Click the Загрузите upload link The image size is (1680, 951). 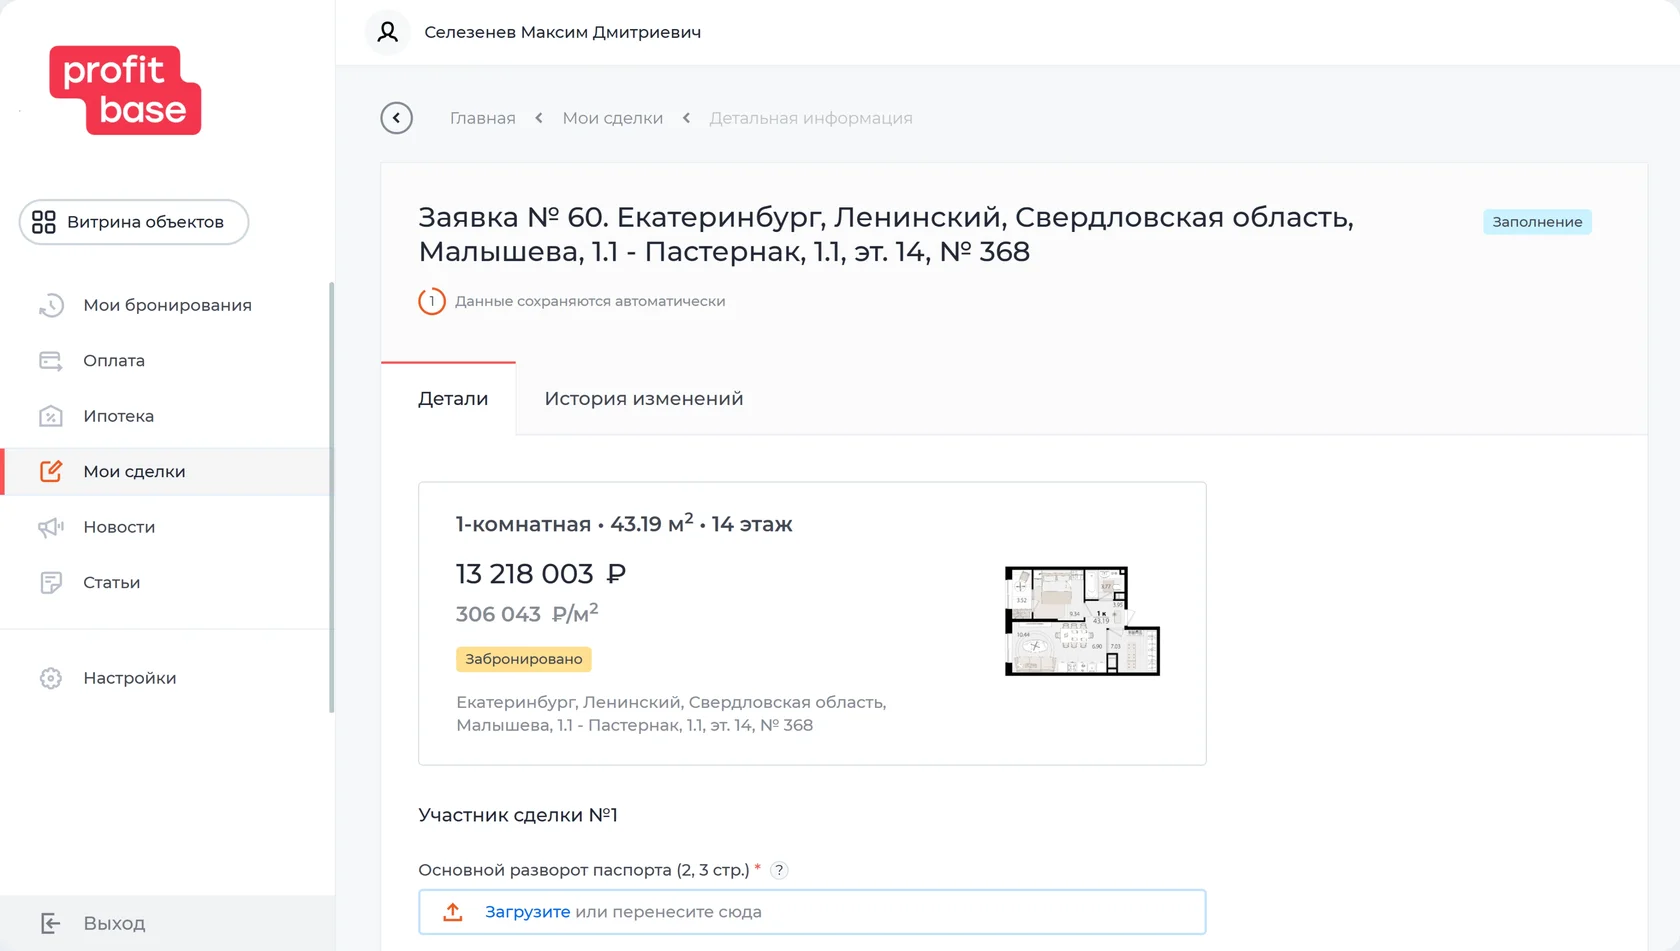tap(527, 912)
